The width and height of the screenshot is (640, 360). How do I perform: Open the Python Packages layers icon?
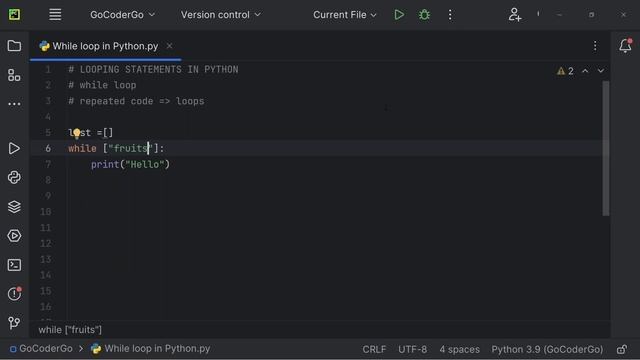tap(14, 207)
